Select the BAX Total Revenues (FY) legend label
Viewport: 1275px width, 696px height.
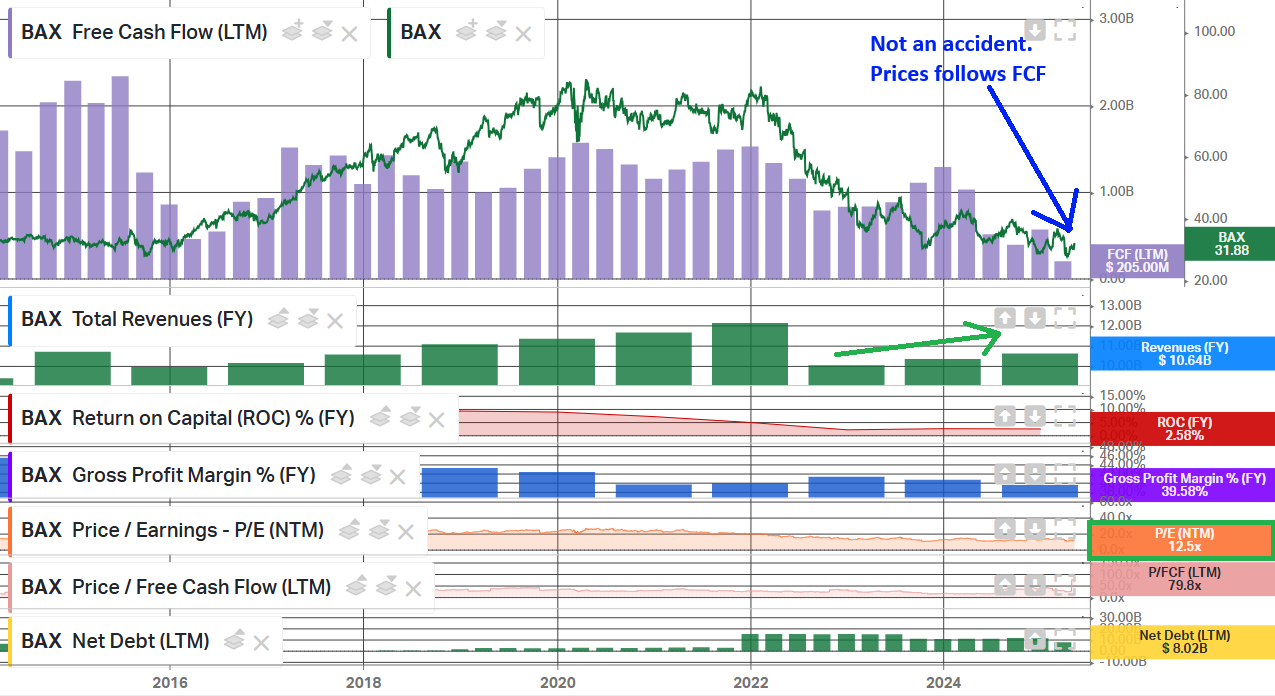pos(137,319)
